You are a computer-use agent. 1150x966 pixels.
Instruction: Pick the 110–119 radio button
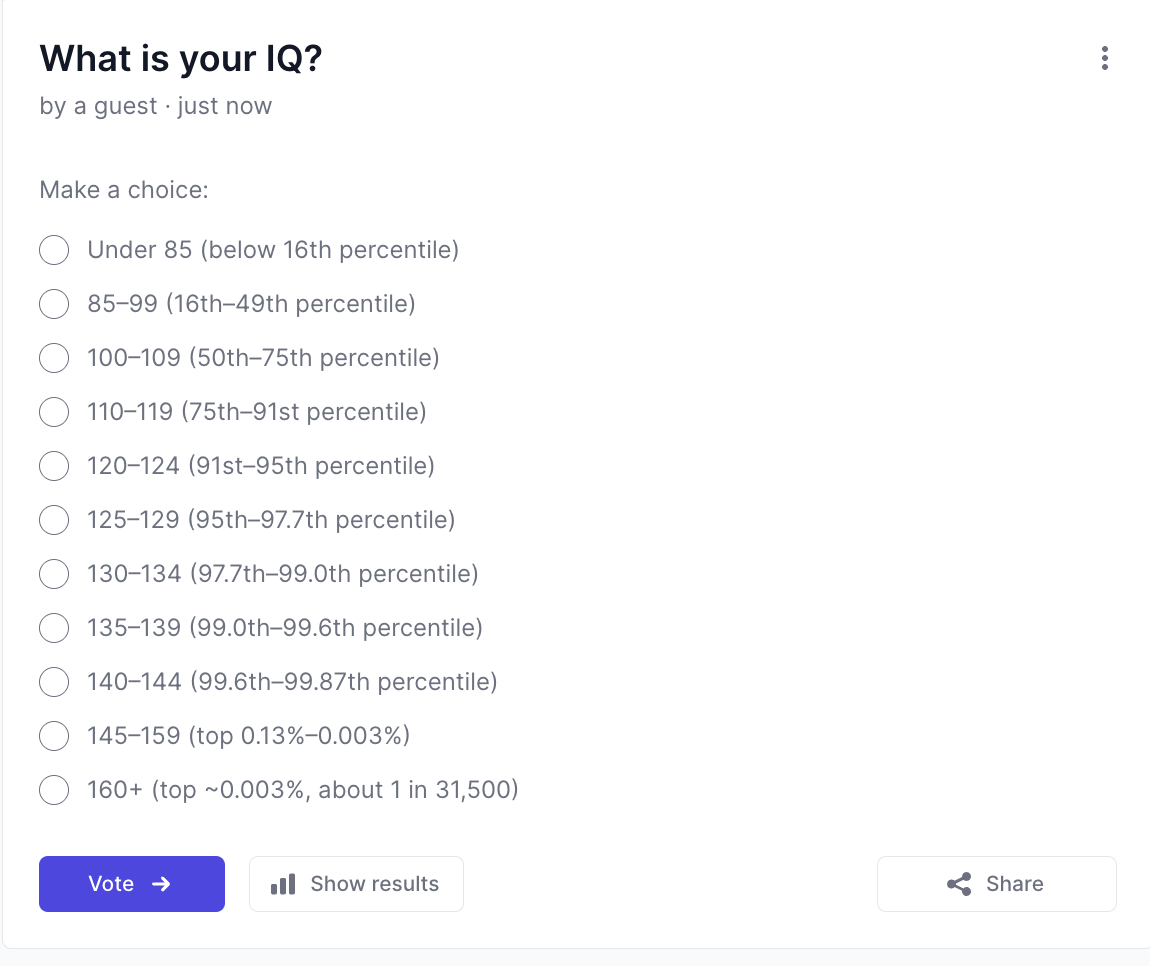tap(54, 411)
